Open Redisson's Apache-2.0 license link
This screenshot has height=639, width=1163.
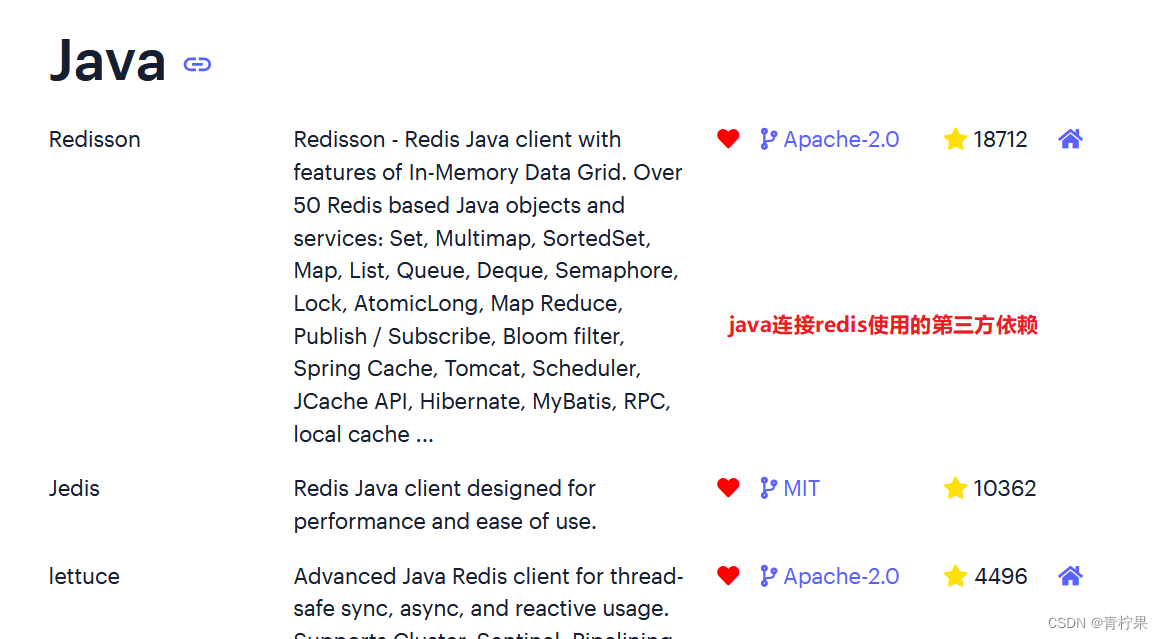point(841,139)
